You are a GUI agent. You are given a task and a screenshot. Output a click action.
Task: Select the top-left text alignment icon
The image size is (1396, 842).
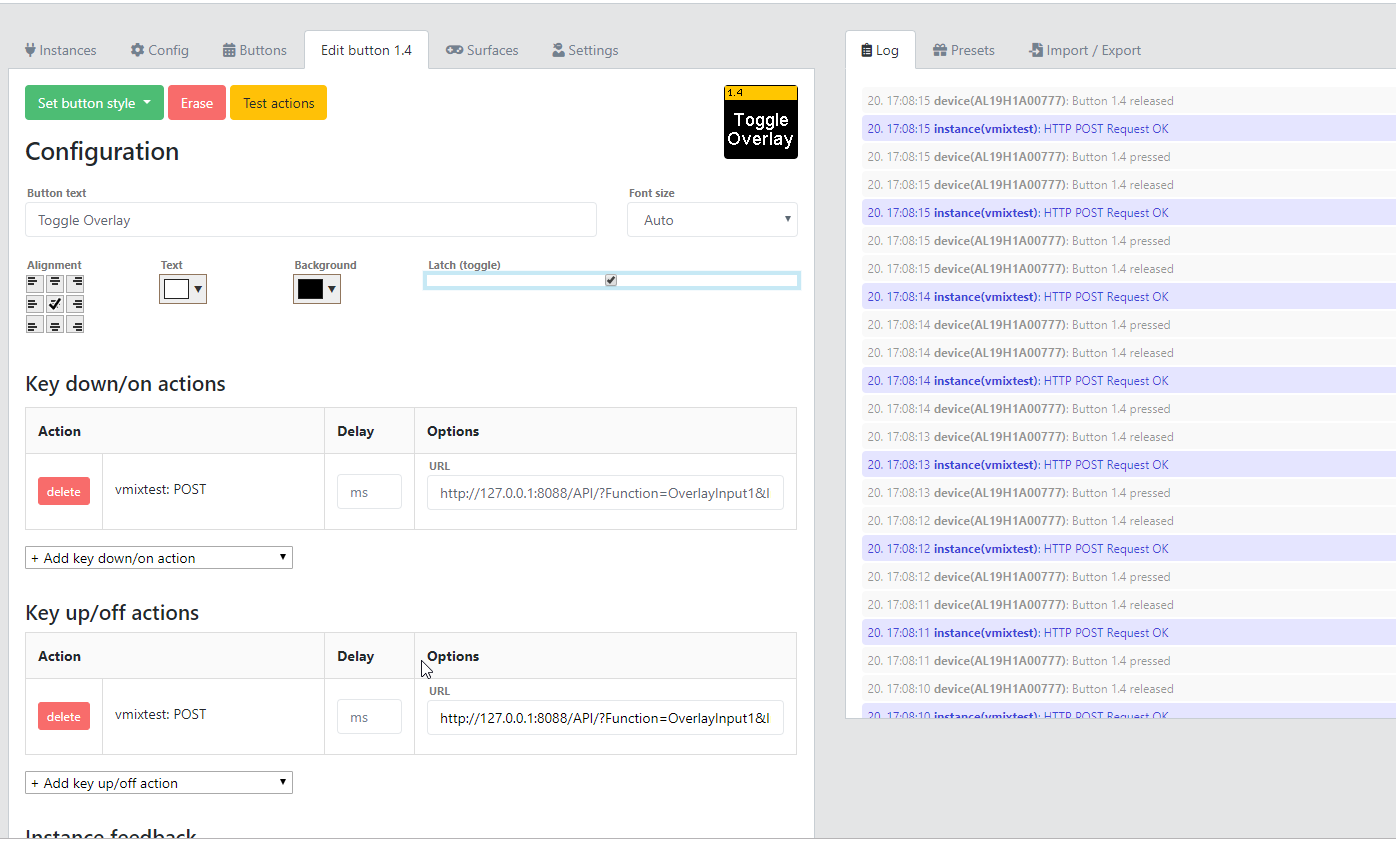34,282
